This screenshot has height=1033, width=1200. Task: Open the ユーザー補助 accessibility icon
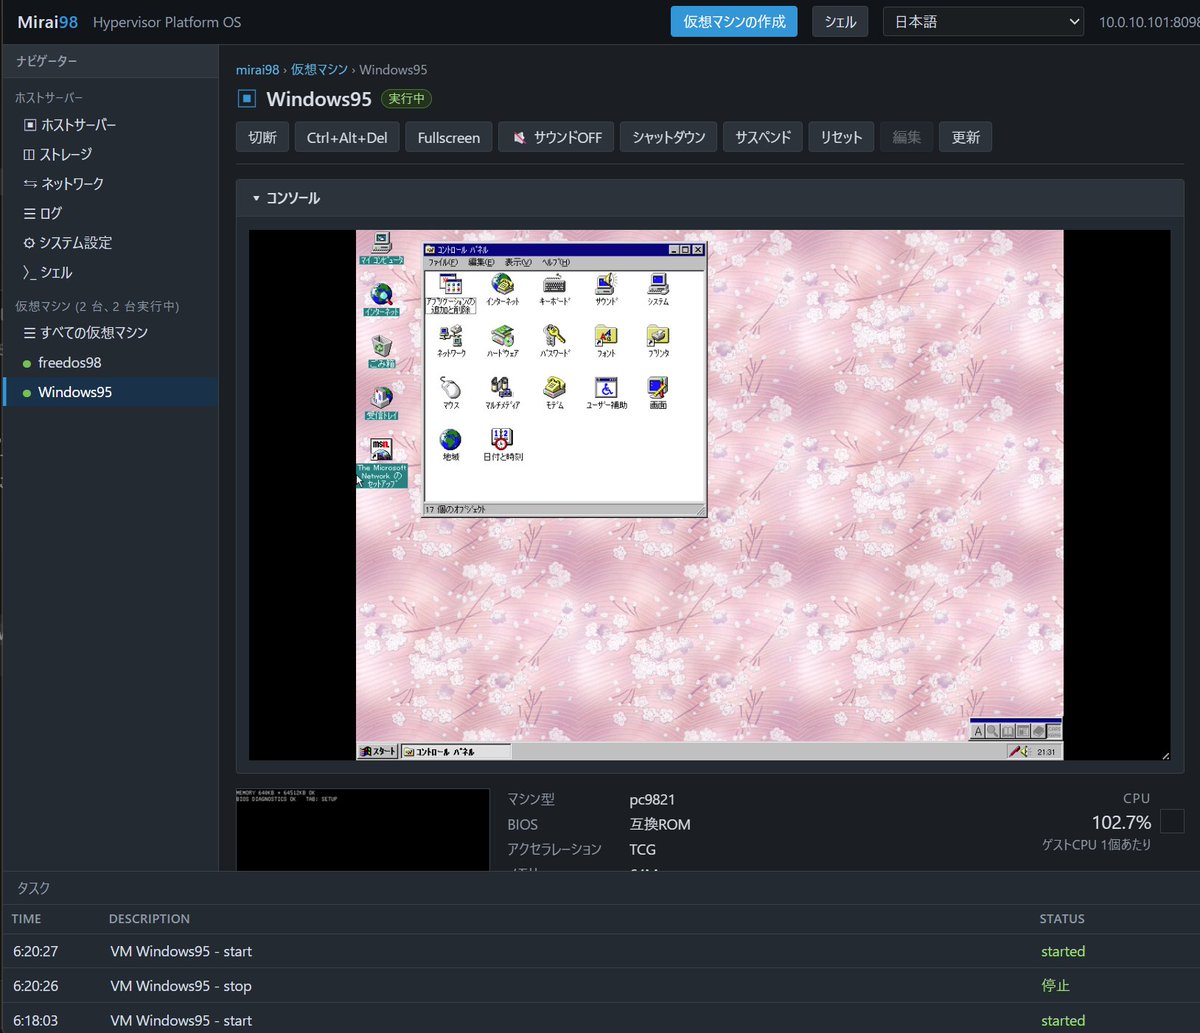coord(606,394)
